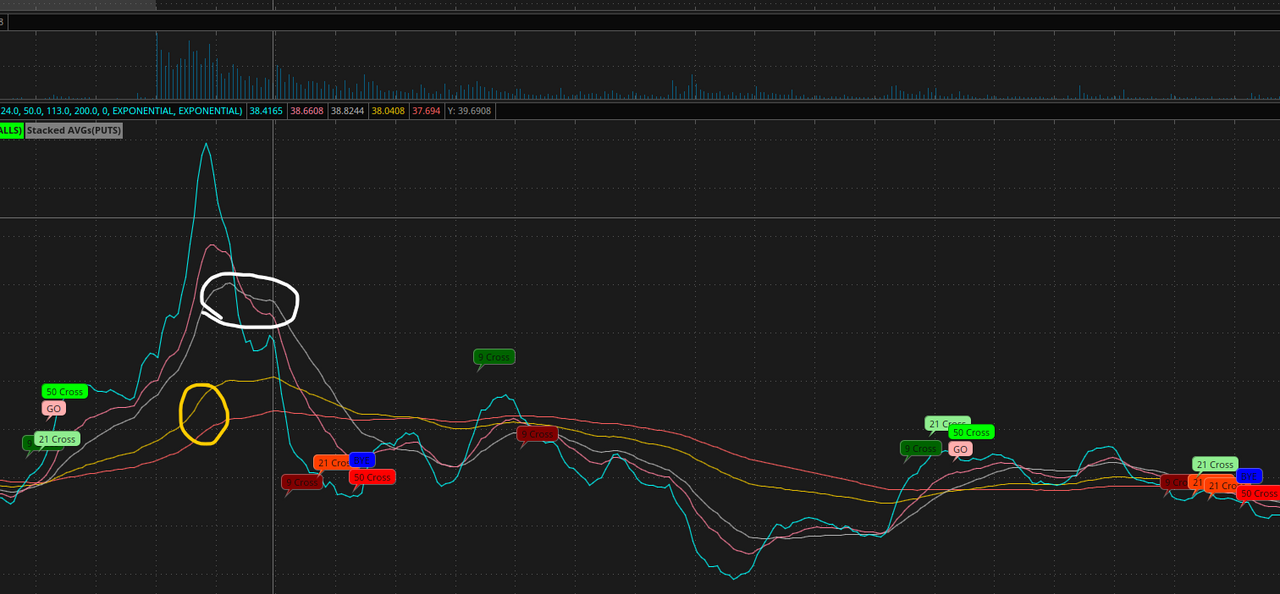Select the cyan 38.4165 average value
This screenshot has width=1280, height=594.
[x=266, y=111]
